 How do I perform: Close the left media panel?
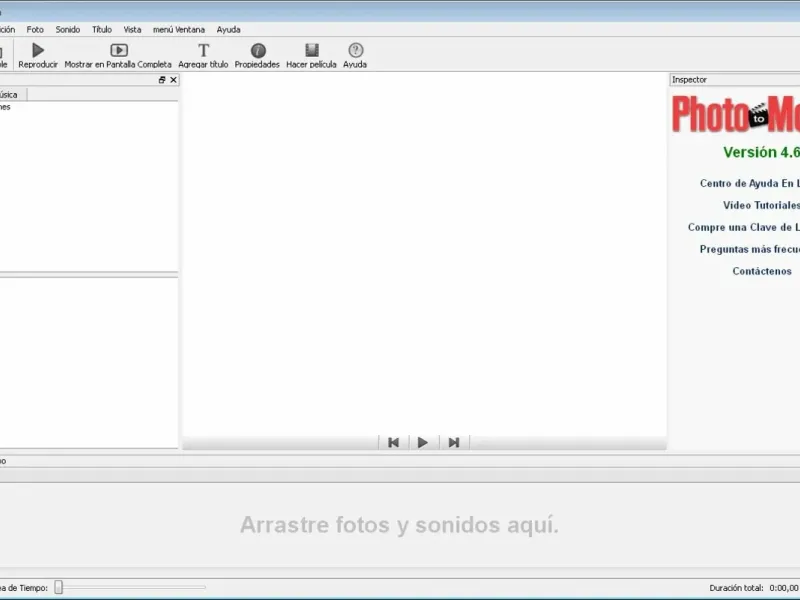[x=173, y=80]
